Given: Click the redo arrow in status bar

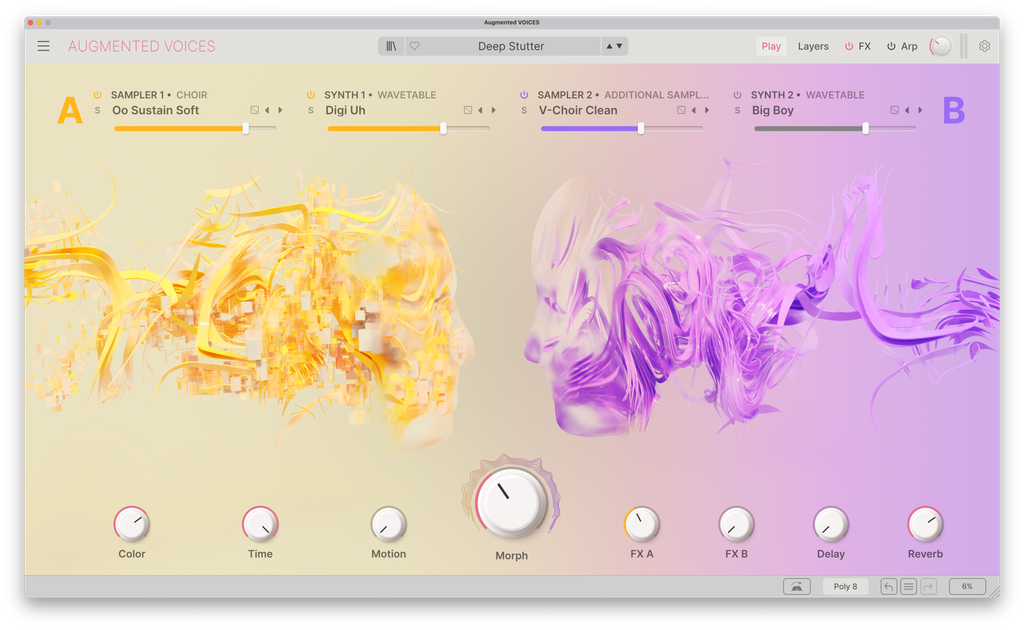Looking at the screenshot, I should [x=928, y=586].
